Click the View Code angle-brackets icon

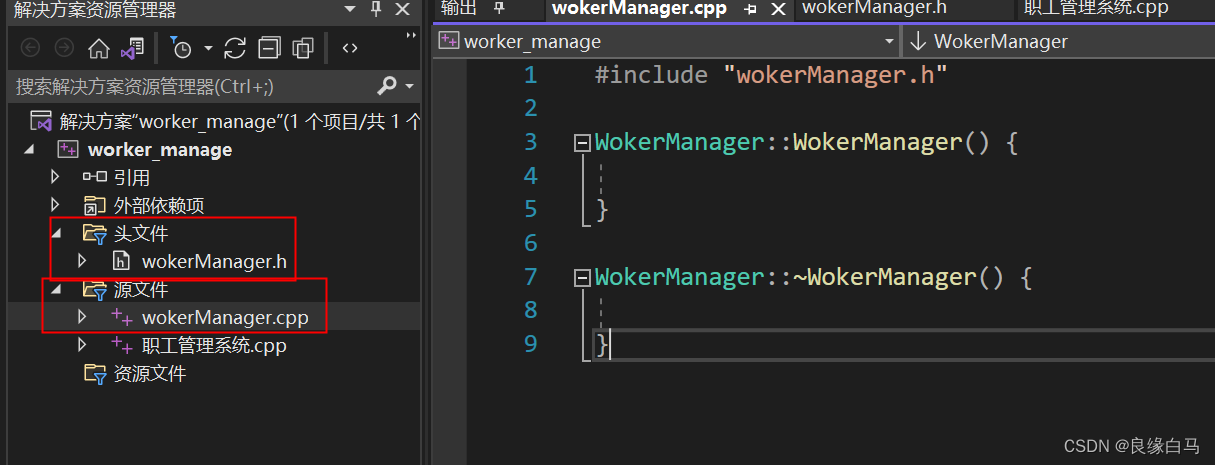[x=349, y=47]
